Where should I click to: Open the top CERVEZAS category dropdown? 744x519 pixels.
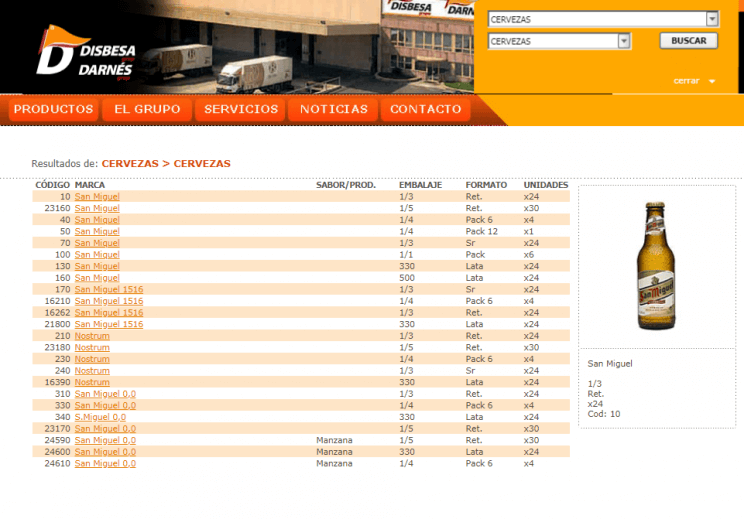tap(603, 19)
